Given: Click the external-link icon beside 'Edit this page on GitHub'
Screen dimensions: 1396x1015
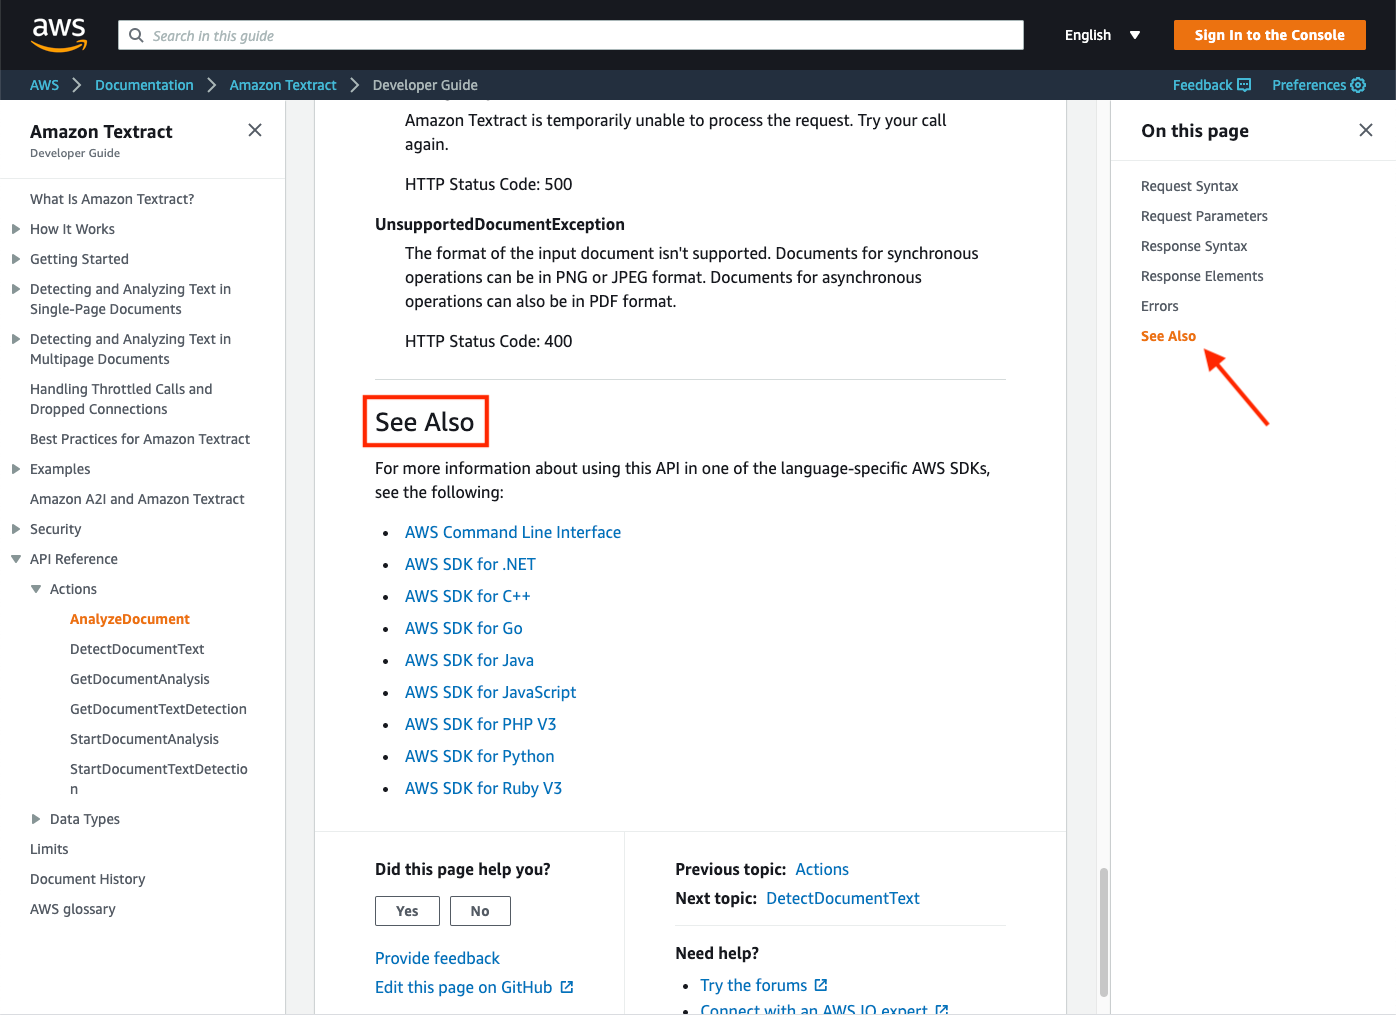Looking at the screenshot, I should click(x=567, y=987).
